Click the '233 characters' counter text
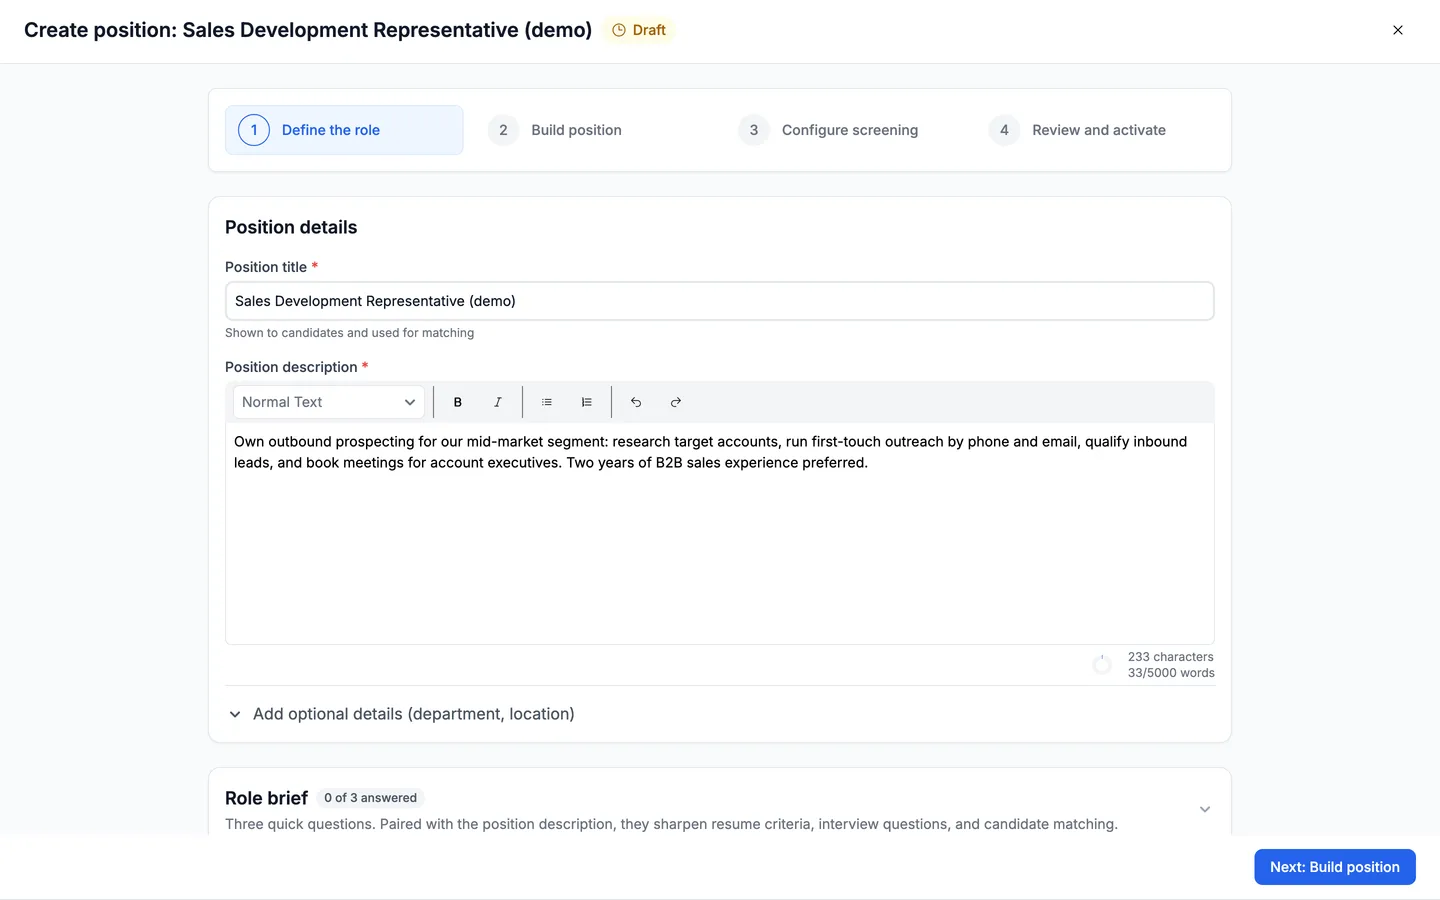Viewport: 1440px width, 900px height. point(1171,657)
